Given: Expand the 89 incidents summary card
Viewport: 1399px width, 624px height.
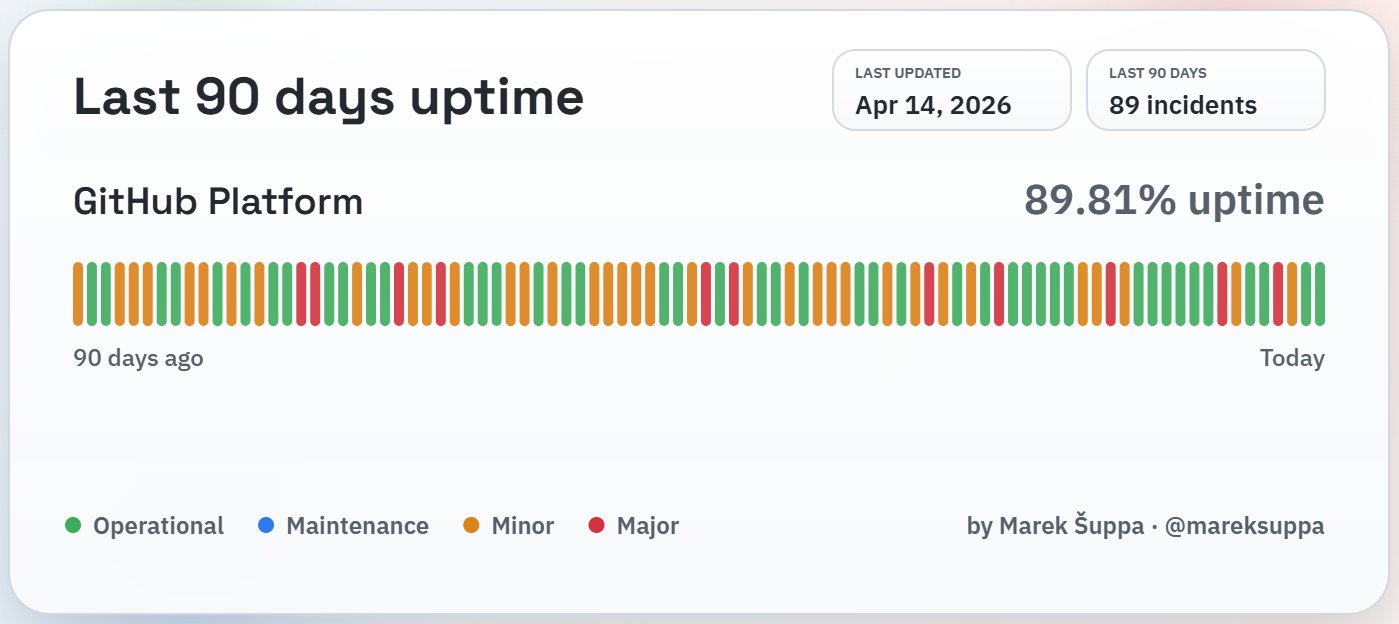Looking at the screenshot, I should (1205, 89).
